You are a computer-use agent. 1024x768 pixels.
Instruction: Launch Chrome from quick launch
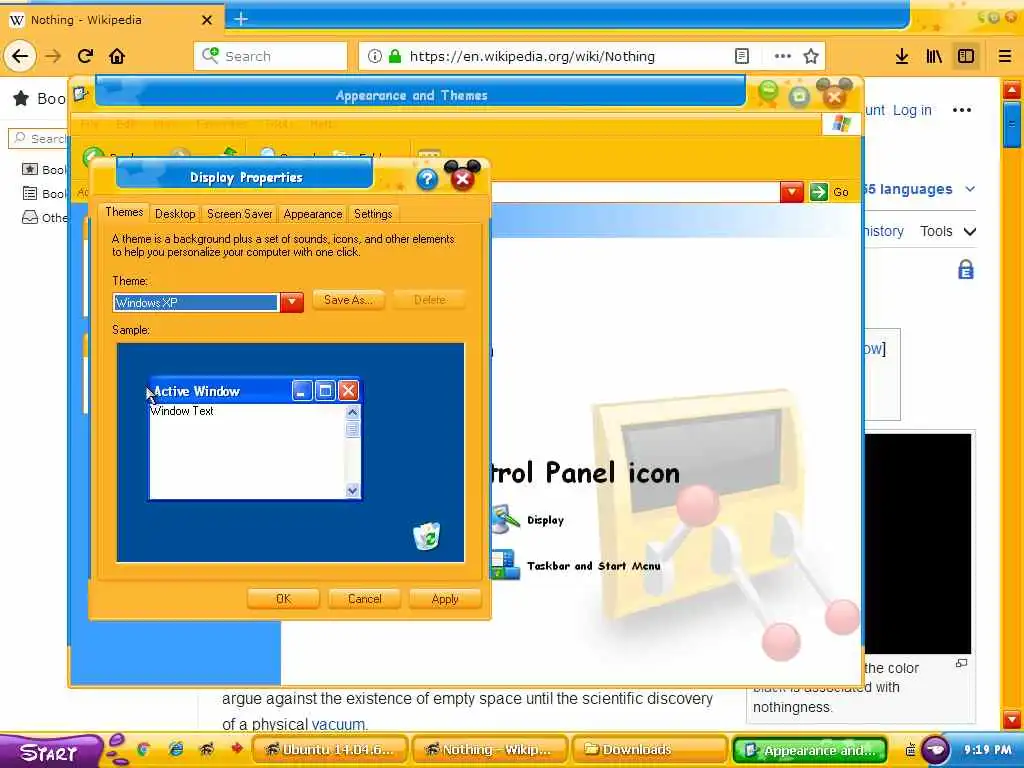point(144,749)
